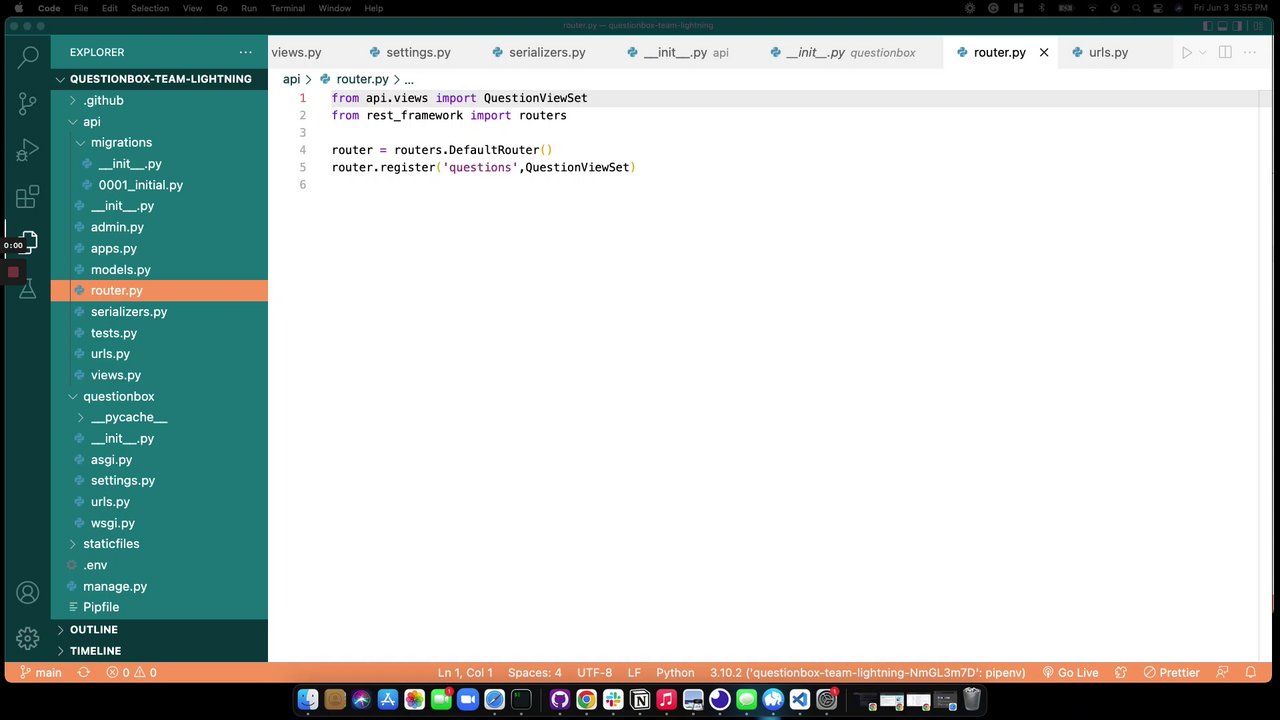
Task: Synchronize changes from status bar
Action: [x=84, y=673]
